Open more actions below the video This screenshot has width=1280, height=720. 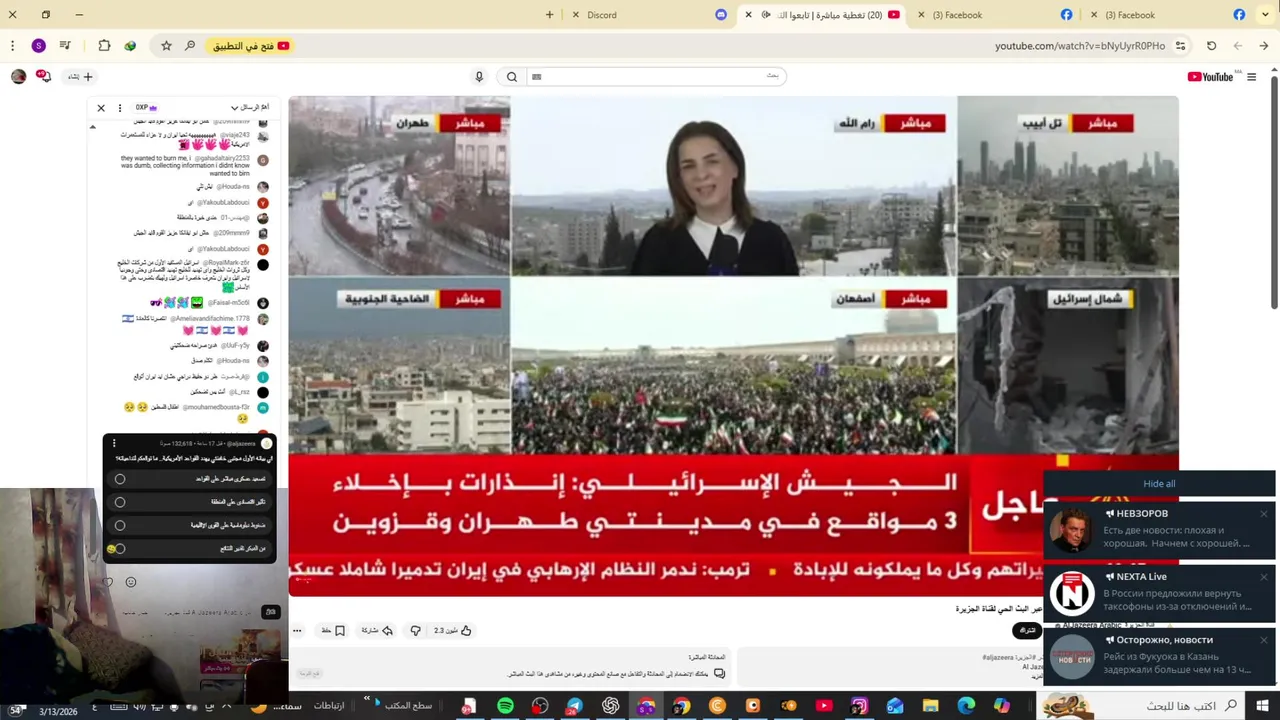(x=297, y=631)
